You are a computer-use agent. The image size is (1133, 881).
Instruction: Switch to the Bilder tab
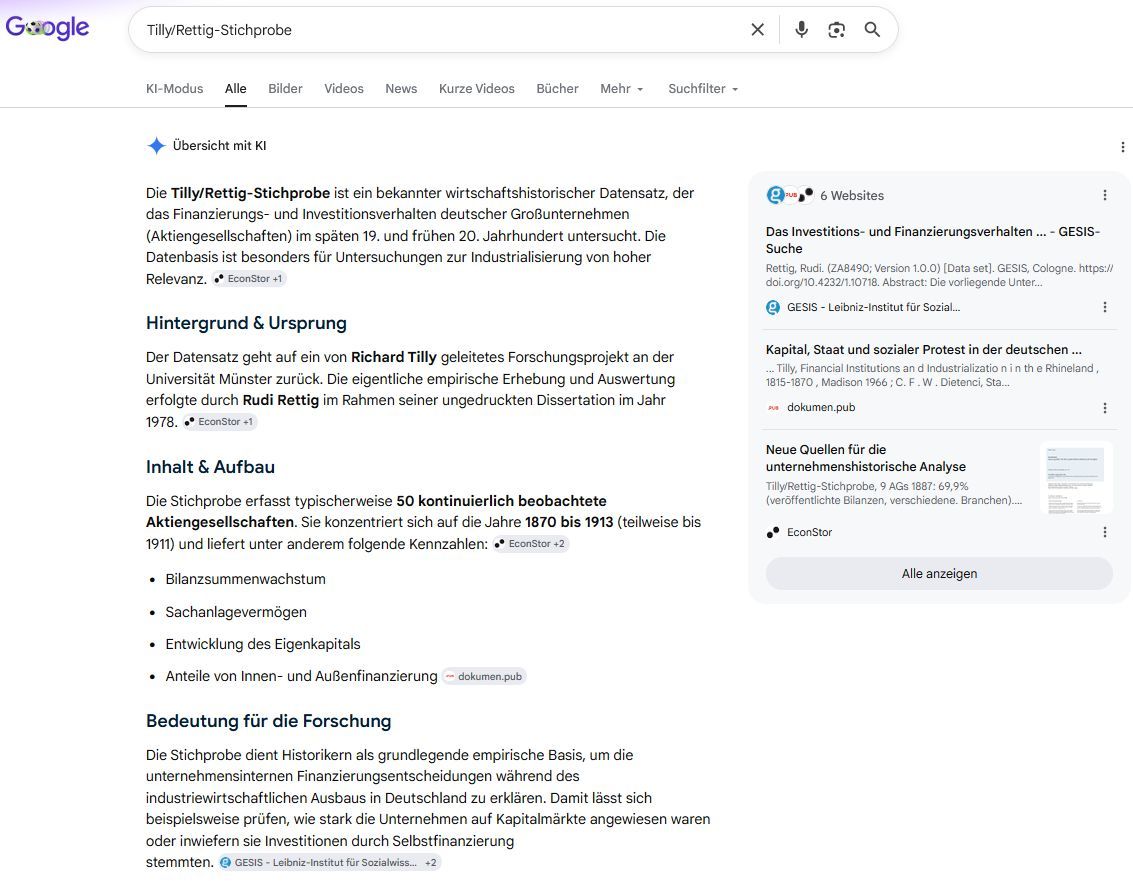tap(285, 89)
